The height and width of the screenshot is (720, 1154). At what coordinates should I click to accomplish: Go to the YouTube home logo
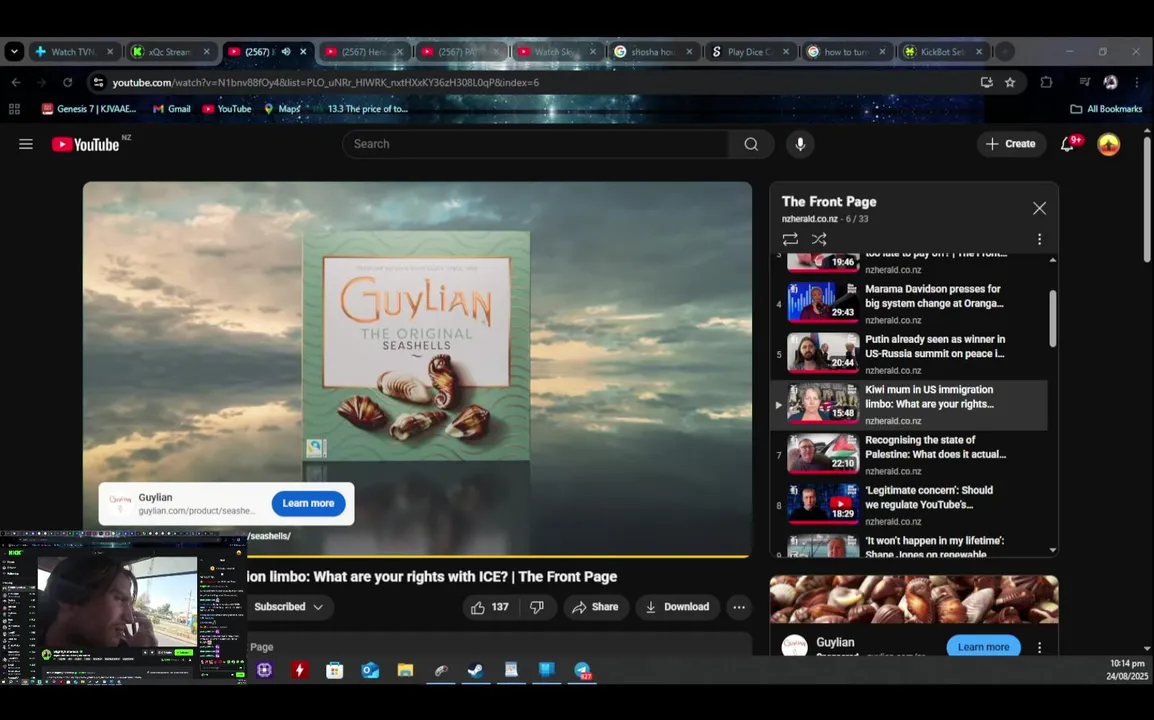tap(85, 144)
